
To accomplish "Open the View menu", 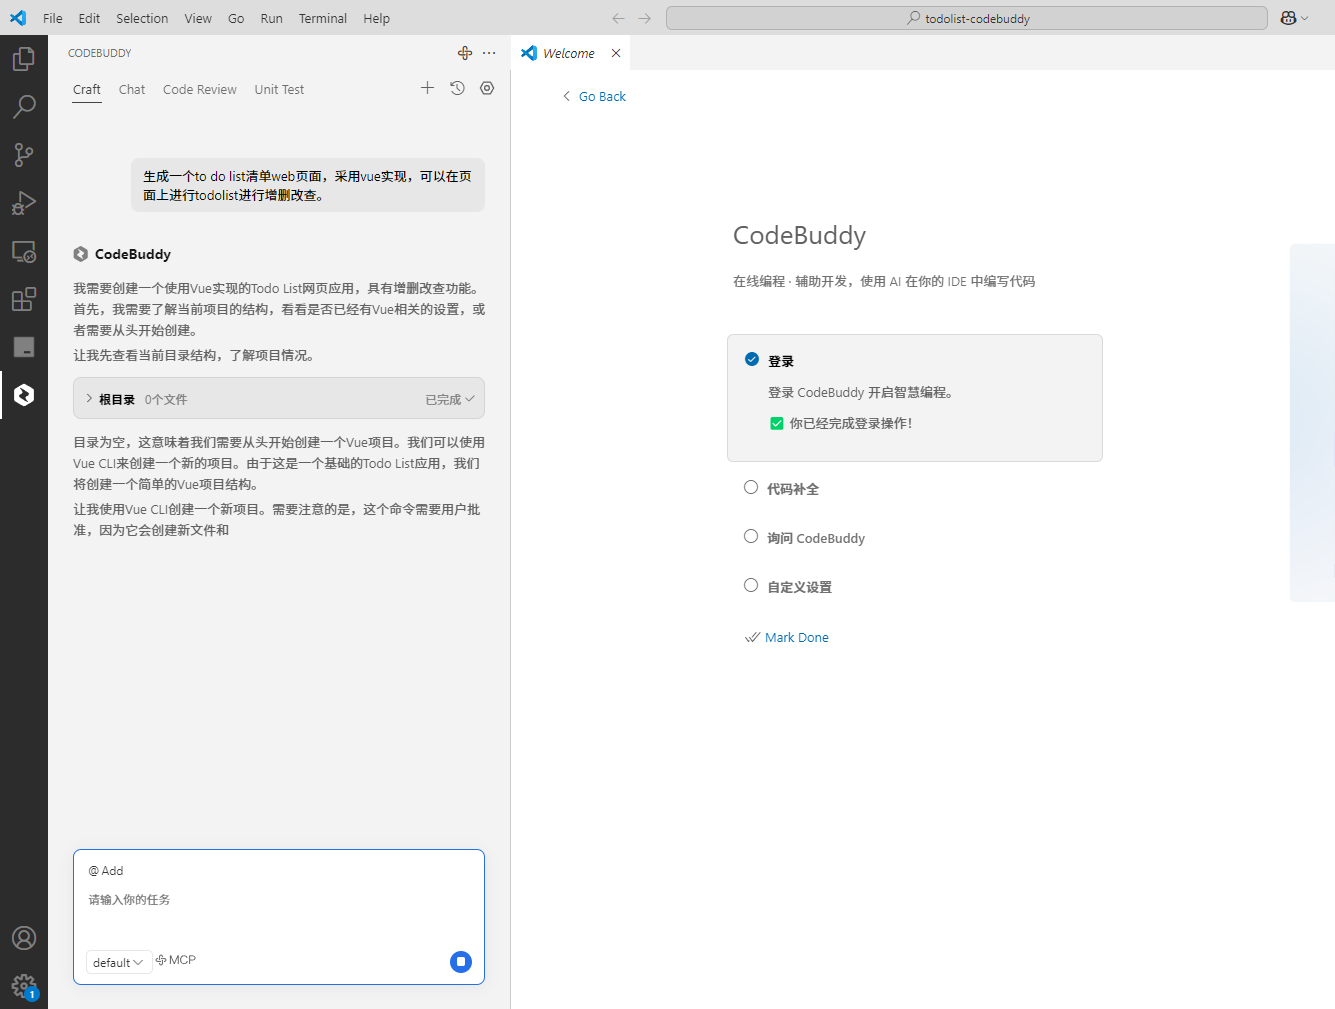I will tap(198, 18).
